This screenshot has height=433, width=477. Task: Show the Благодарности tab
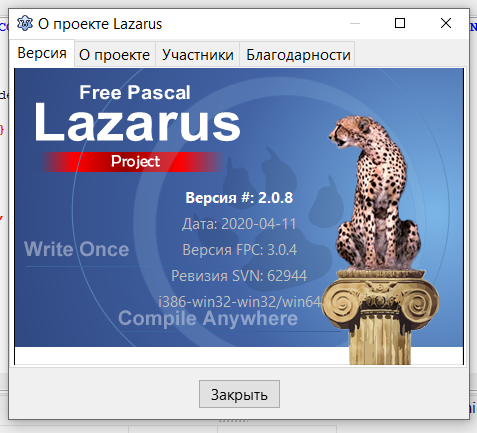298,55
